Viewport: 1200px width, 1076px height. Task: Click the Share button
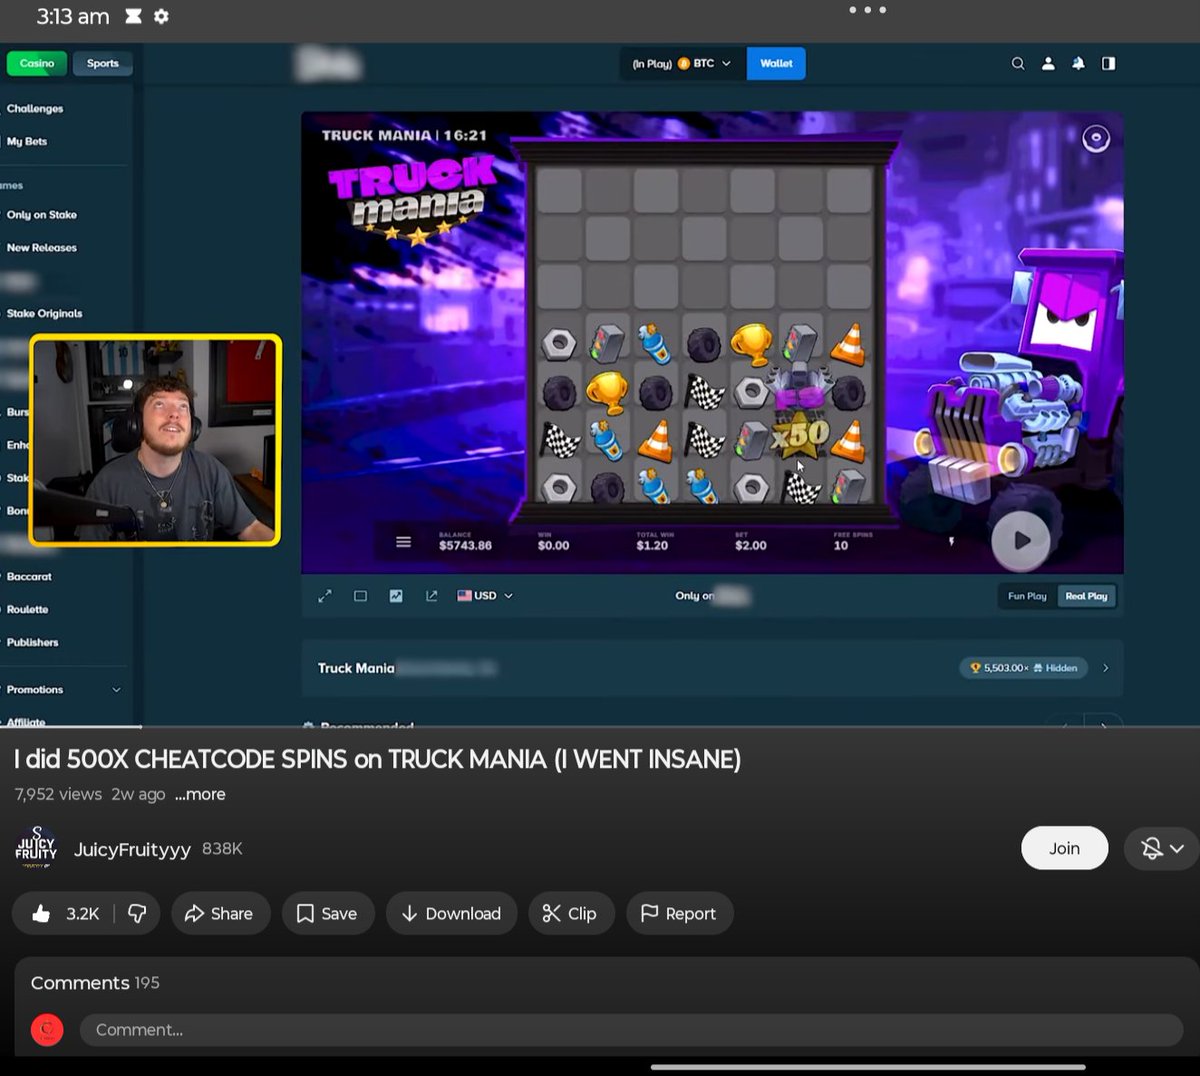[219, 913]
